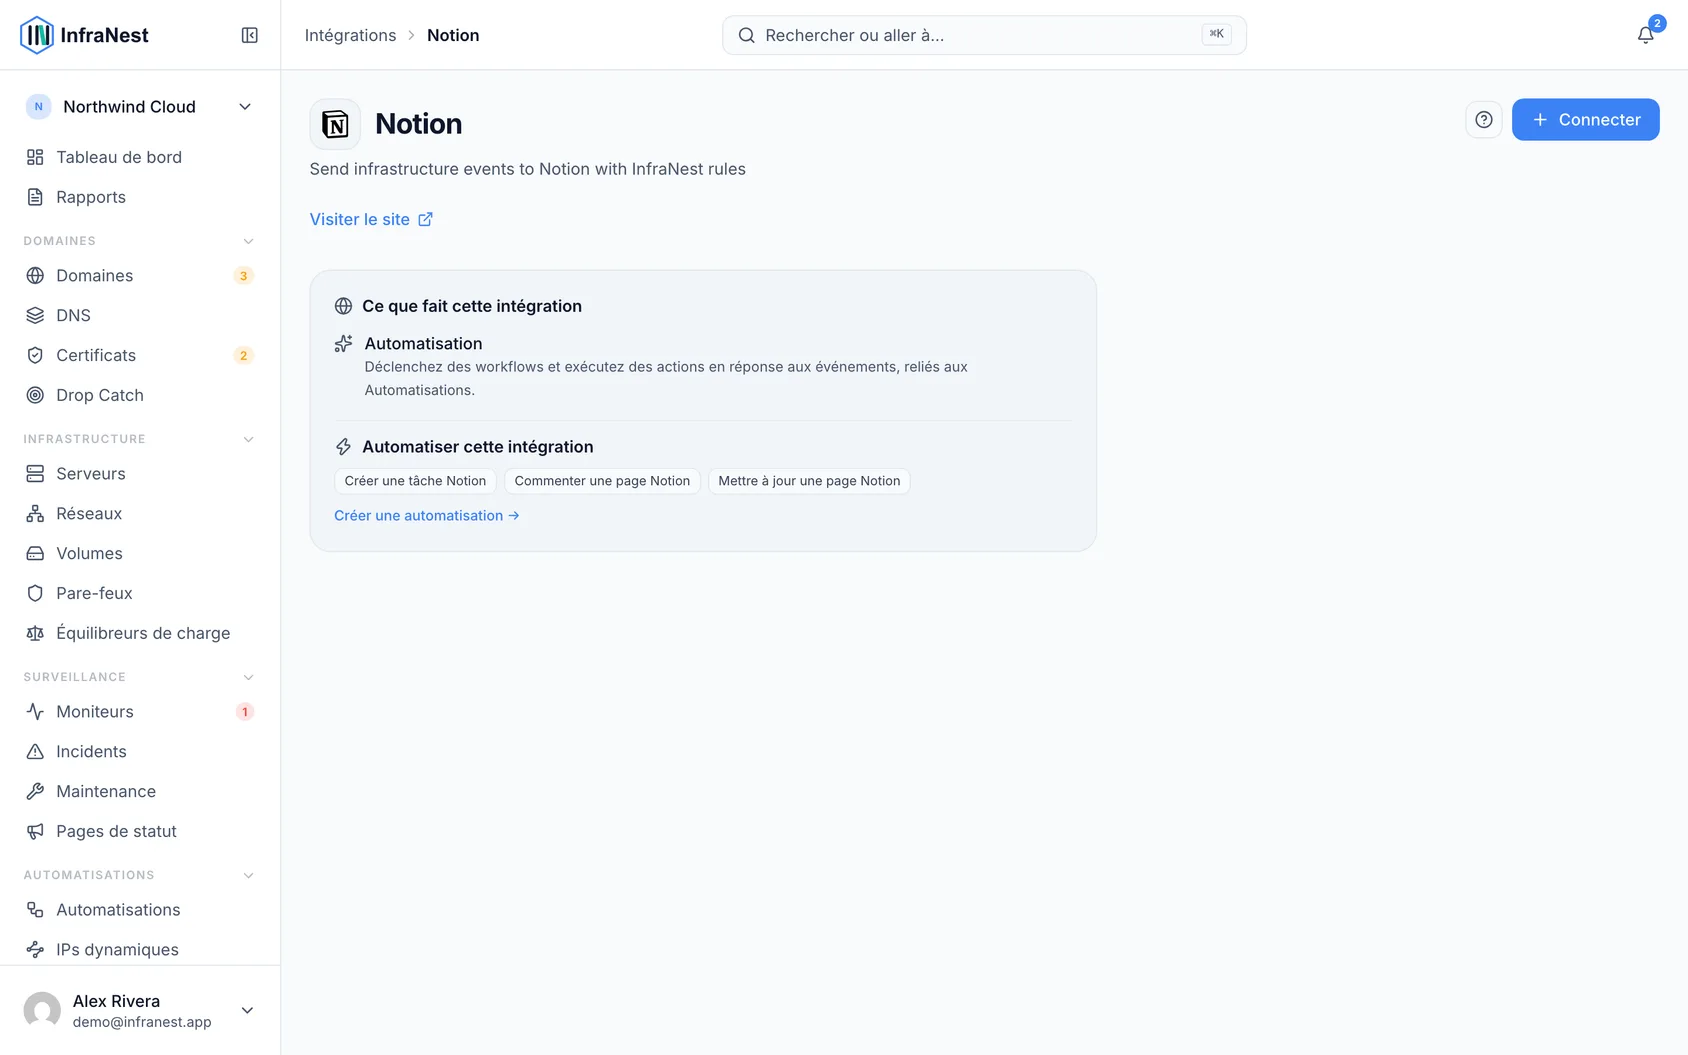The height and width of the screenshot is (1055, 1688).
Task: Click the Connecter button
Action: click(x=1585, y=120)
